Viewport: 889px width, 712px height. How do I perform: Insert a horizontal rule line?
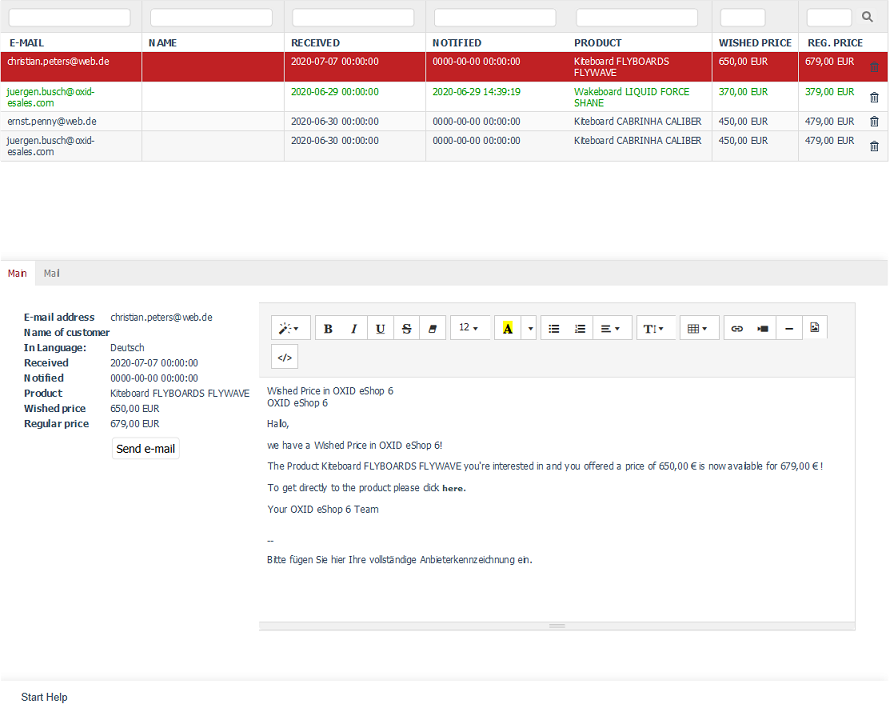pyautogui.click(x=789, y=328)
